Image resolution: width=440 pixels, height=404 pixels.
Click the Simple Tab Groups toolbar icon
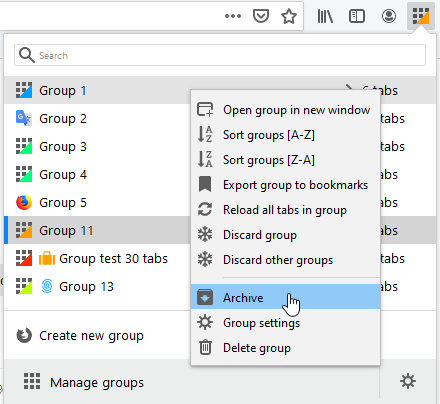421,16
